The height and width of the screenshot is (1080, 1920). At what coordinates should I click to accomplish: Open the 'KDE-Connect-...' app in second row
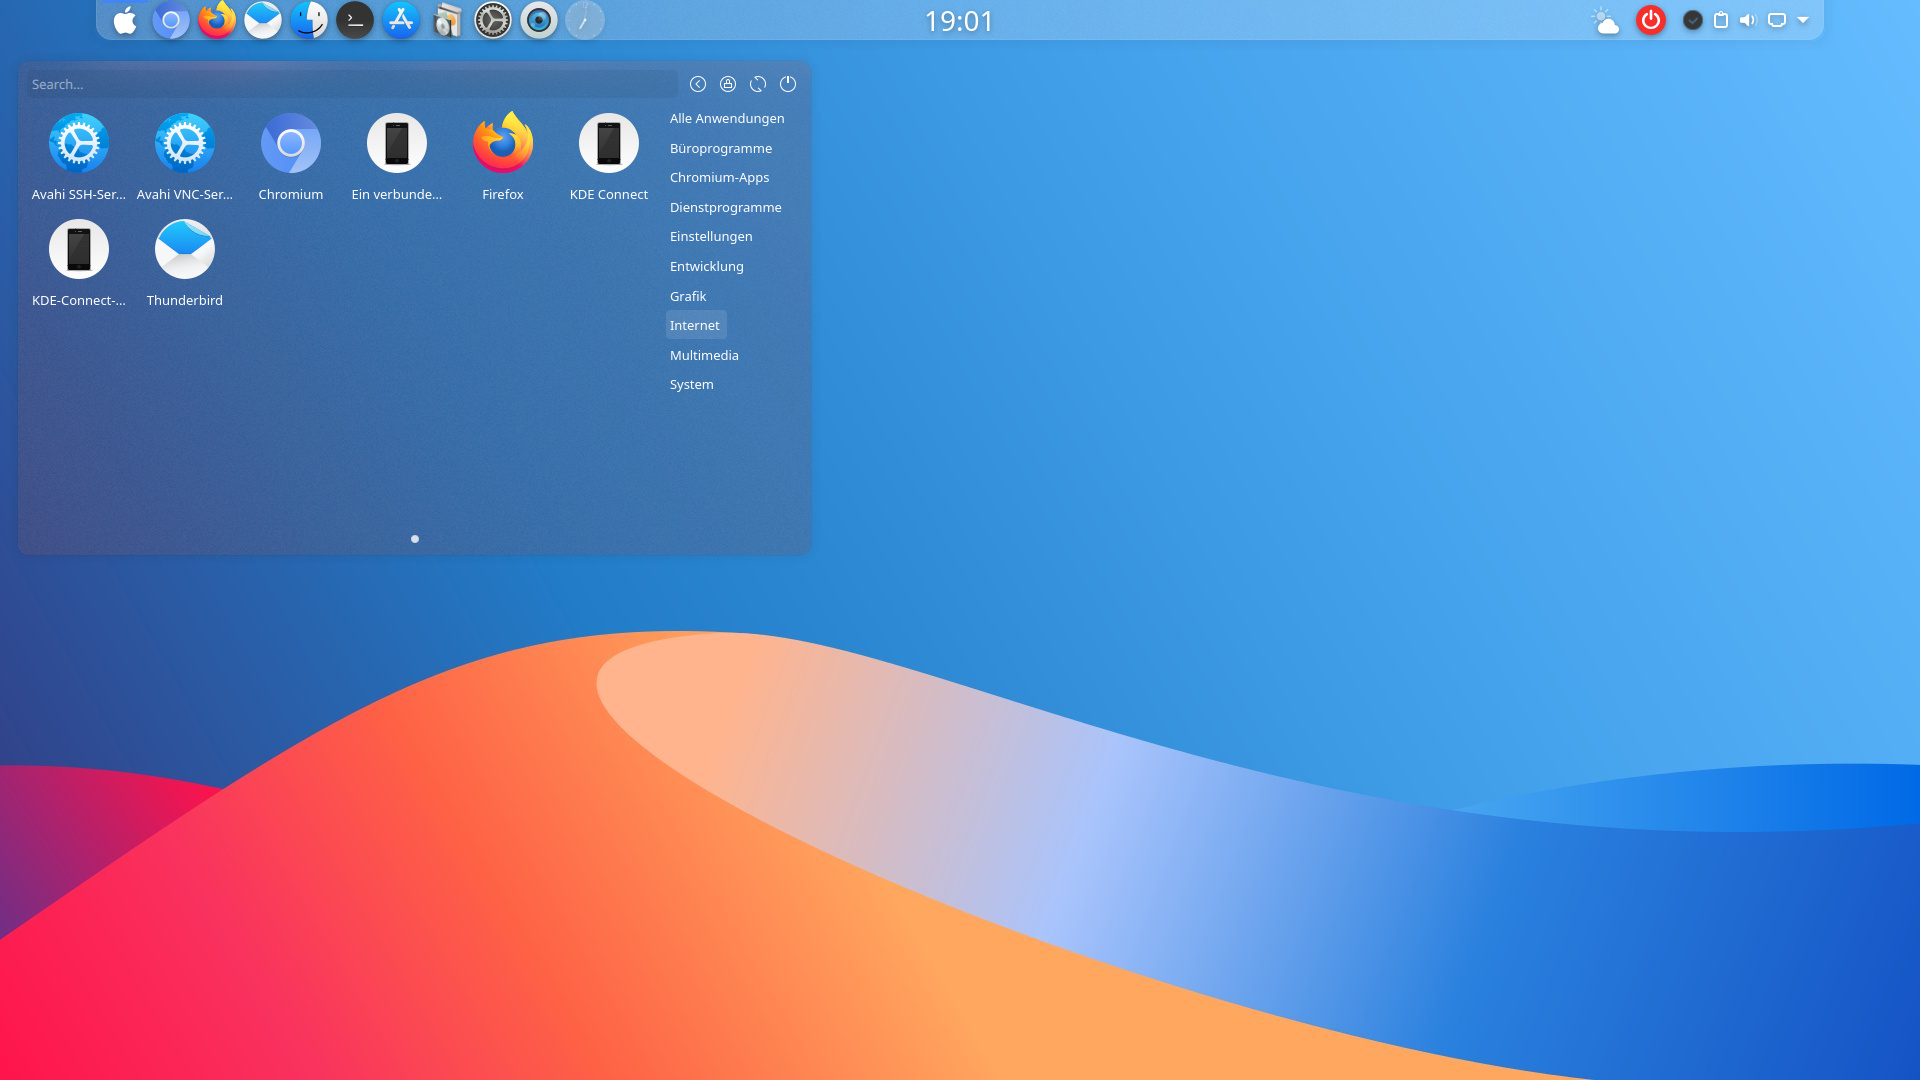[x=79, y=263]
